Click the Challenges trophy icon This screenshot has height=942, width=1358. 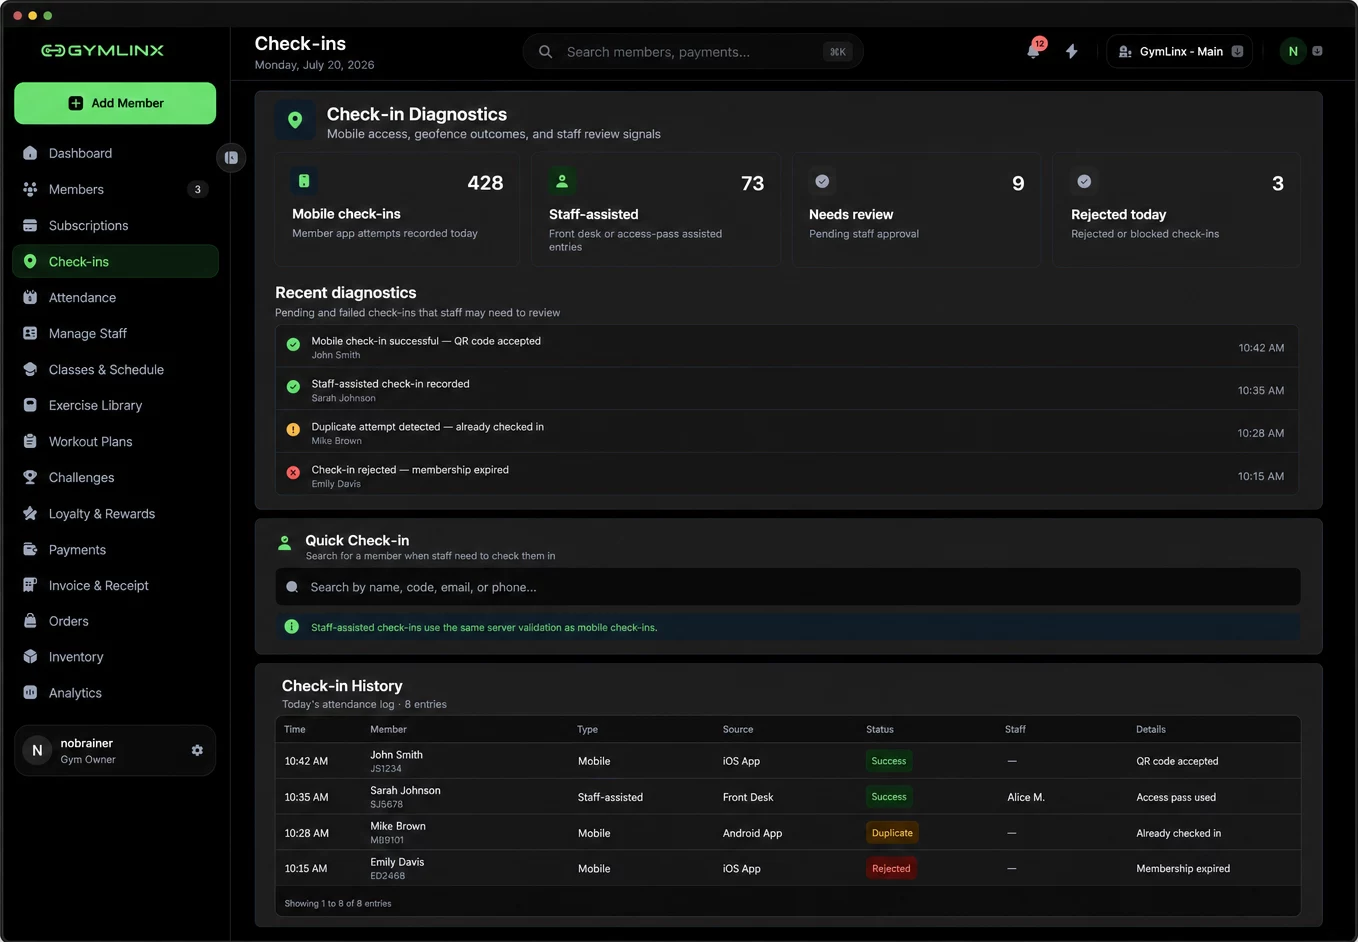[x=30, y=477]
